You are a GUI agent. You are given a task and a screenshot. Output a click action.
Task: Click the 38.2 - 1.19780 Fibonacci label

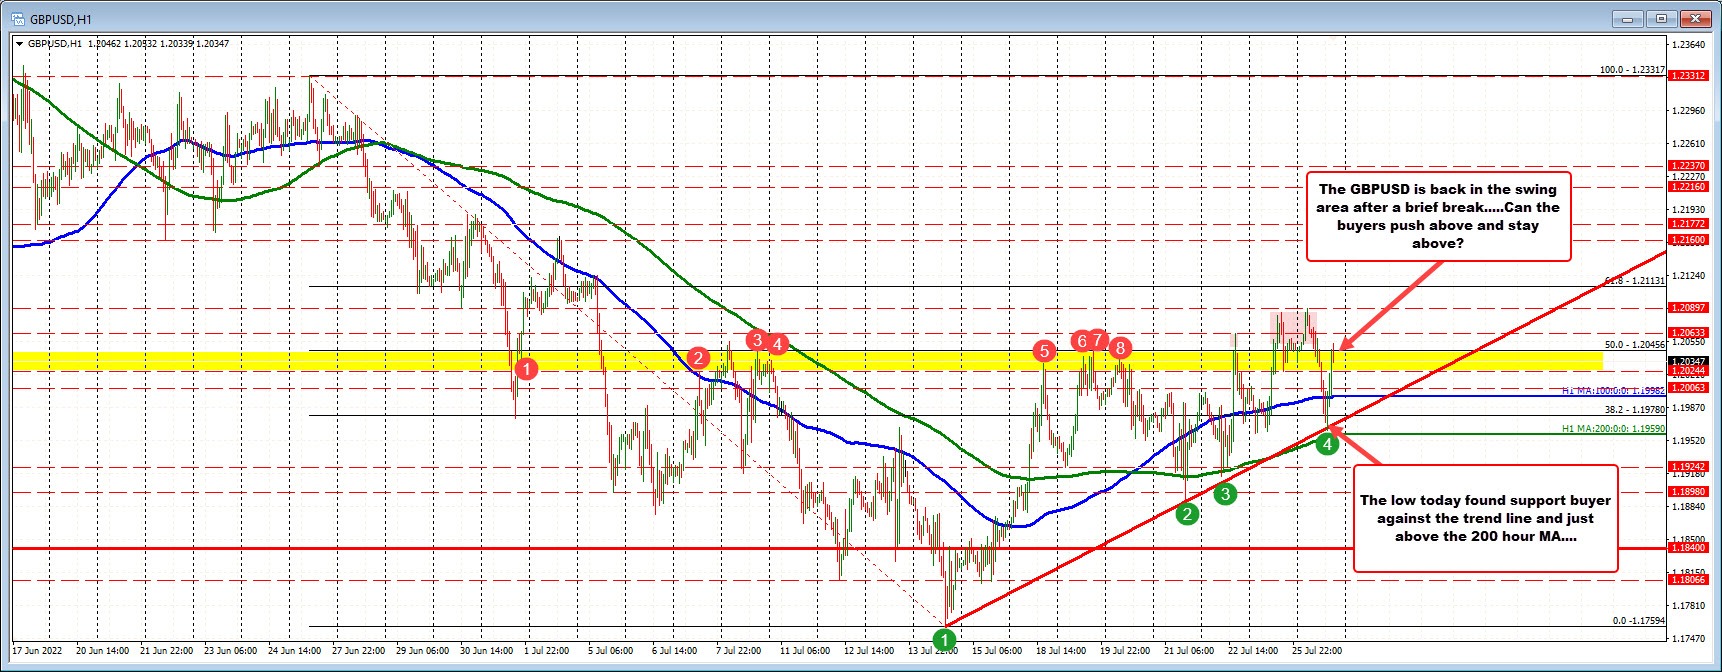pos(1635,410)
